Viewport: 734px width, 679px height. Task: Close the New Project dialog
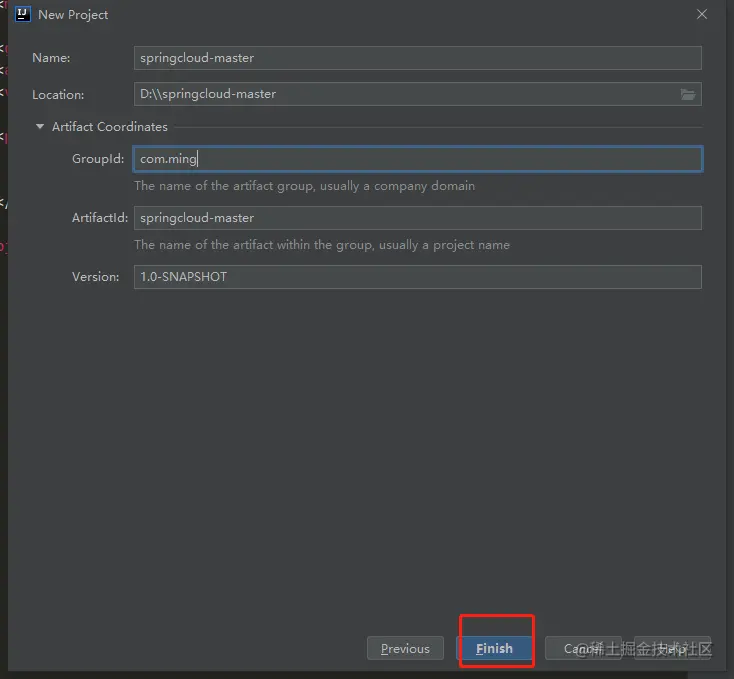[702, 15]
